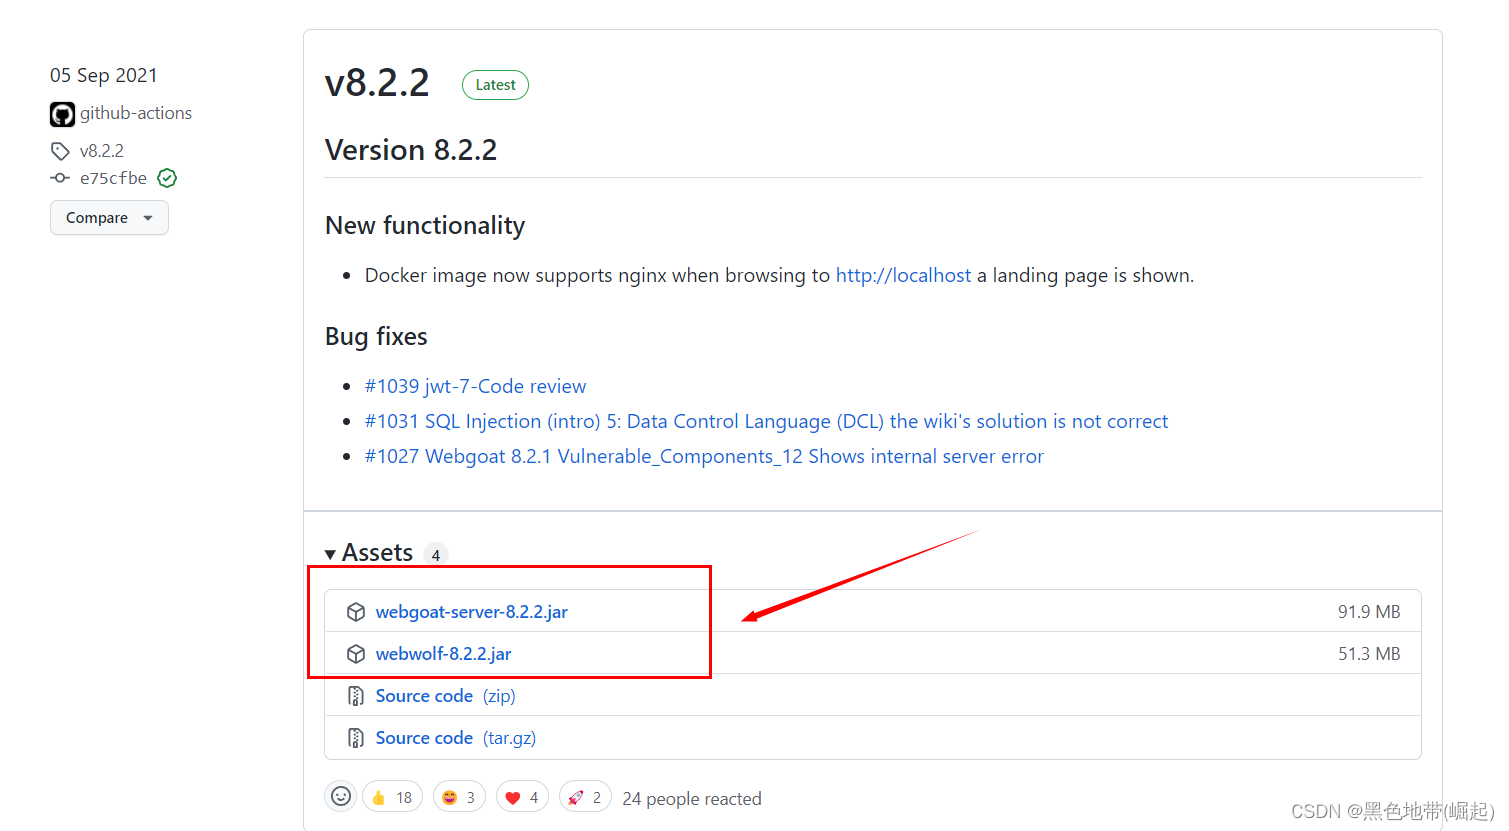Click the zip file icon for Source code (zip)
This screenshot has width=1509, height=831.
click(355, 696)
